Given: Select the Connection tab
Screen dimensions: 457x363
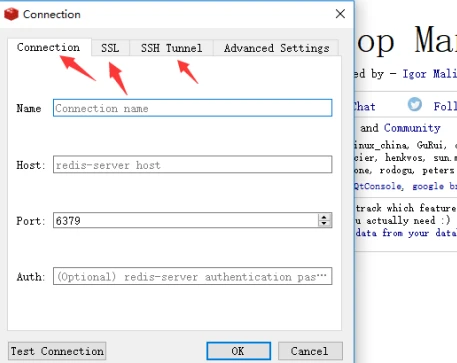Looking at the screenshot, I should 49,47.
